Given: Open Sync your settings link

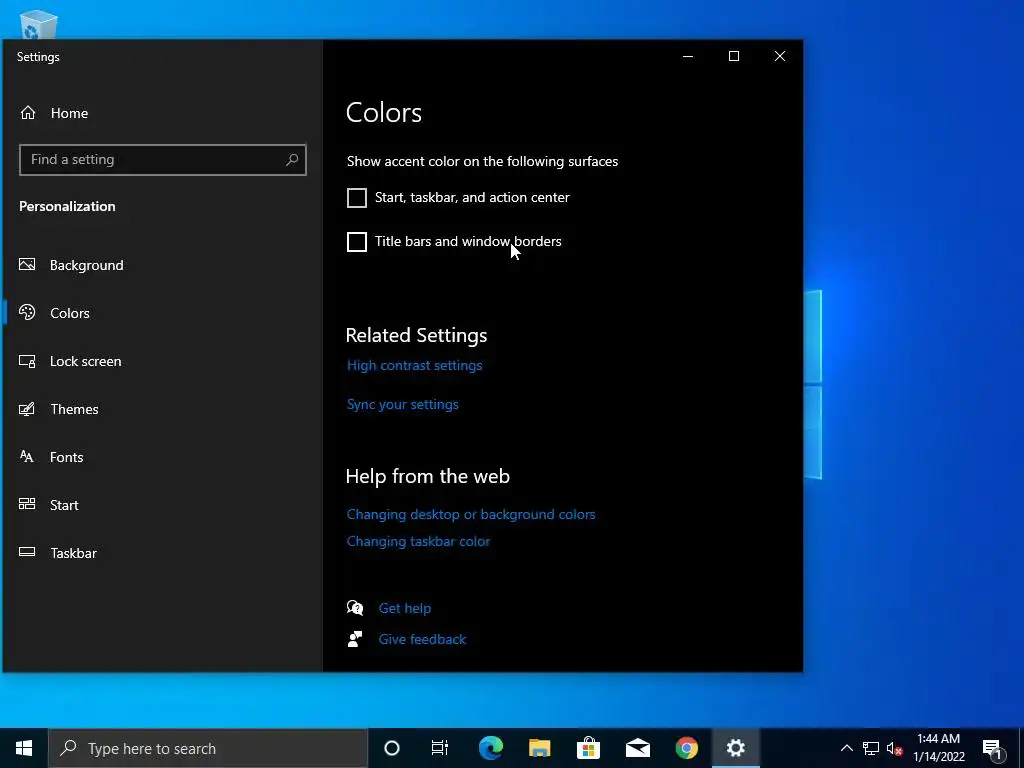Looking at the screenshot, I should click(403, 404).
